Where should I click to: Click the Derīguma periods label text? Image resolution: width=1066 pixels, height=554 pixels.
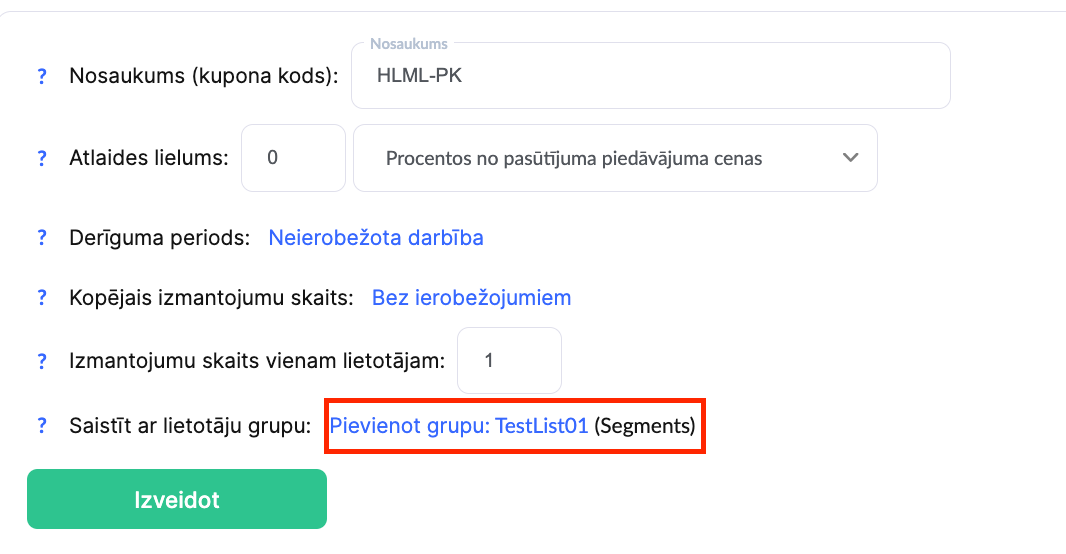click(x=158, y=238)
